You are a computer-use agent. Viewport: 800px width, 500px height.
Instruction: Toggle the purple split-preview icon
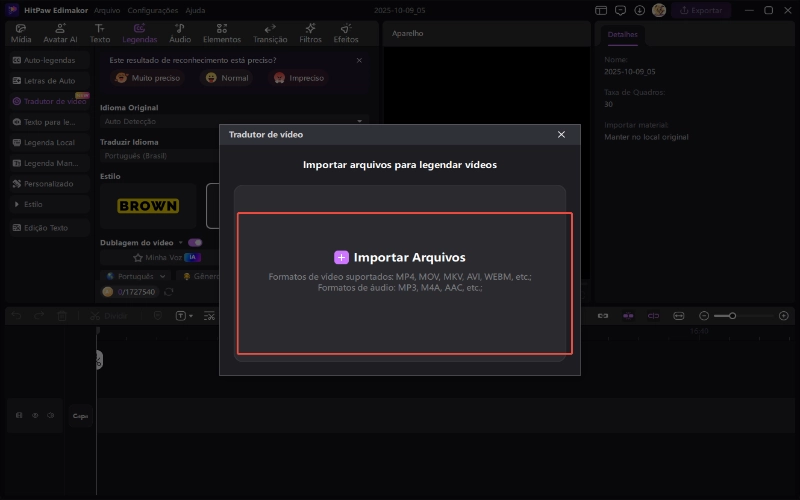[x=653, y=316]
